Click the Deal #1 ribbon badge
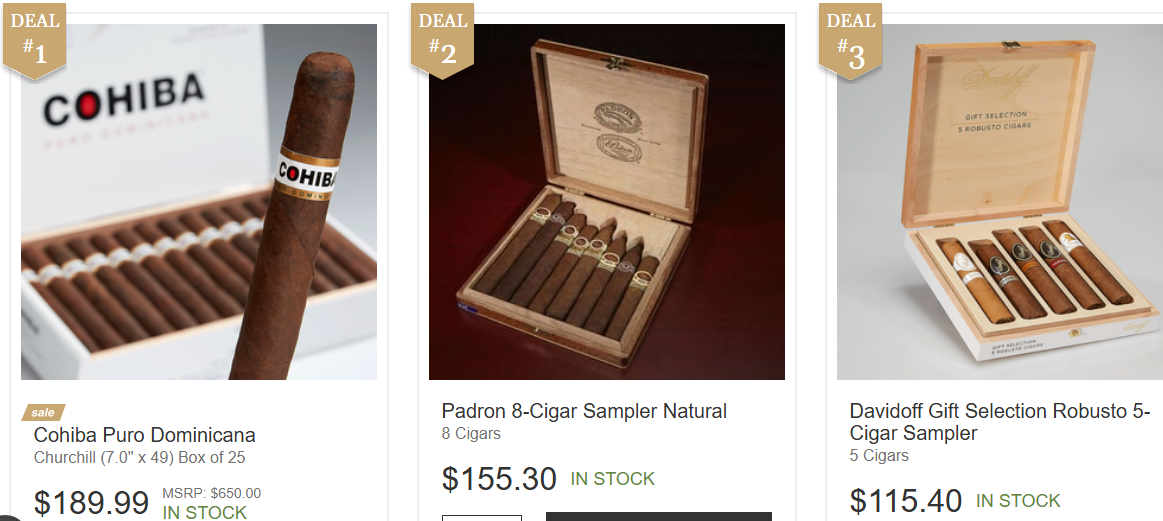This screenshot has width=1163, height=521. (34, 39)
